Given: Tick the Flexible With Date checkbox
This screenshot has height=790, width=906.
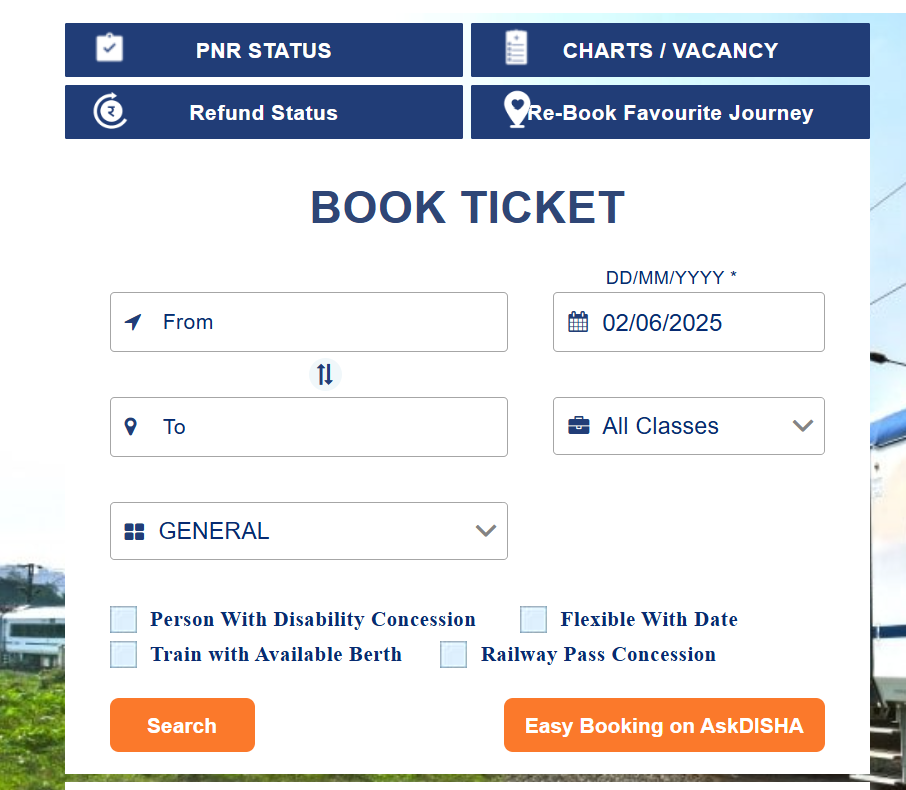Looking at the screenshot, I should 533,620.
